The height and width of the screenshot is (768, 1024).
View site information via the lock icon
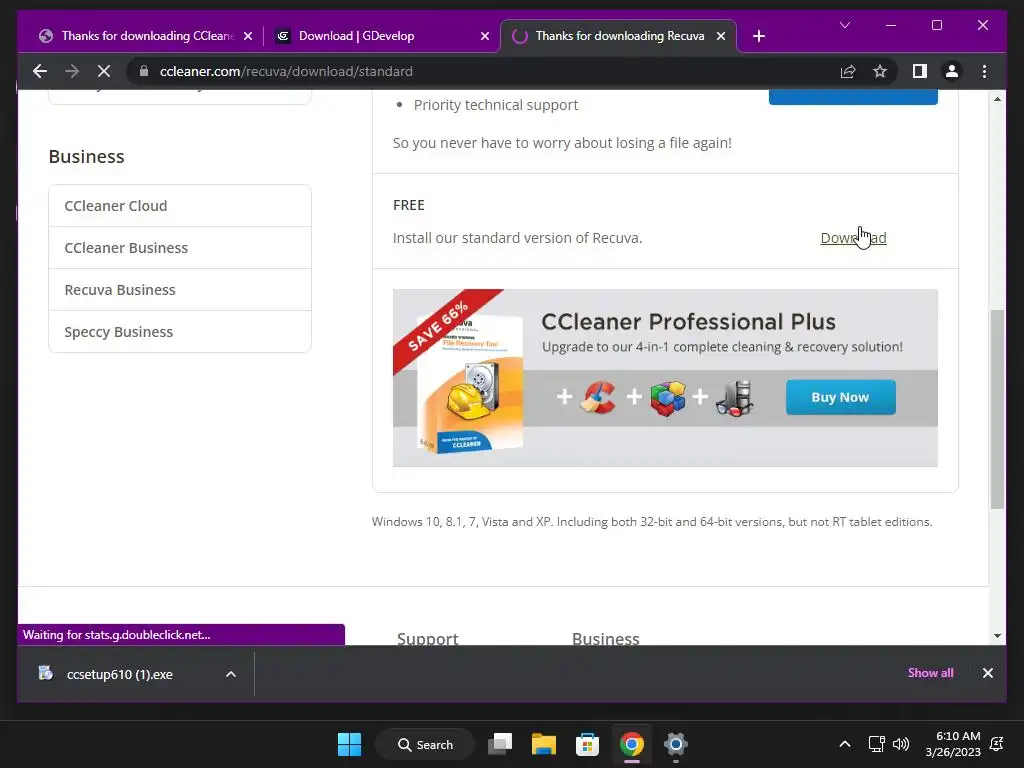pos(144,71)
